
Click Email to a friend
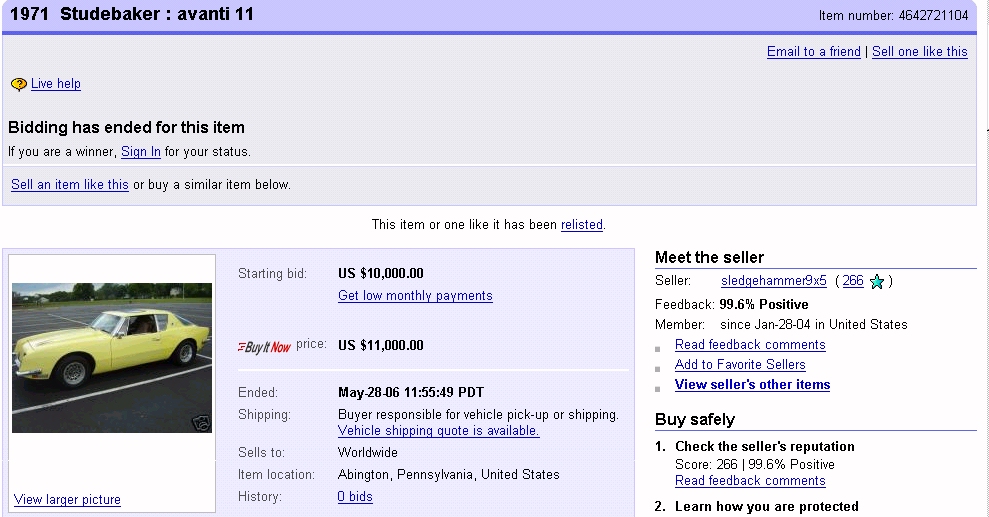click(813, 52)
